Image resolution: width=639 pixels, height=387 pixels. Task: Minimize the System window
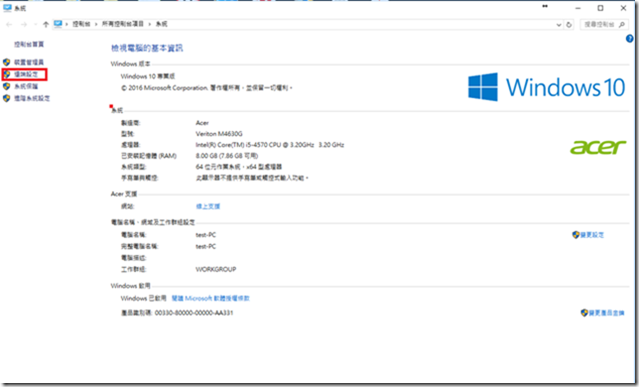pos(577,8)
